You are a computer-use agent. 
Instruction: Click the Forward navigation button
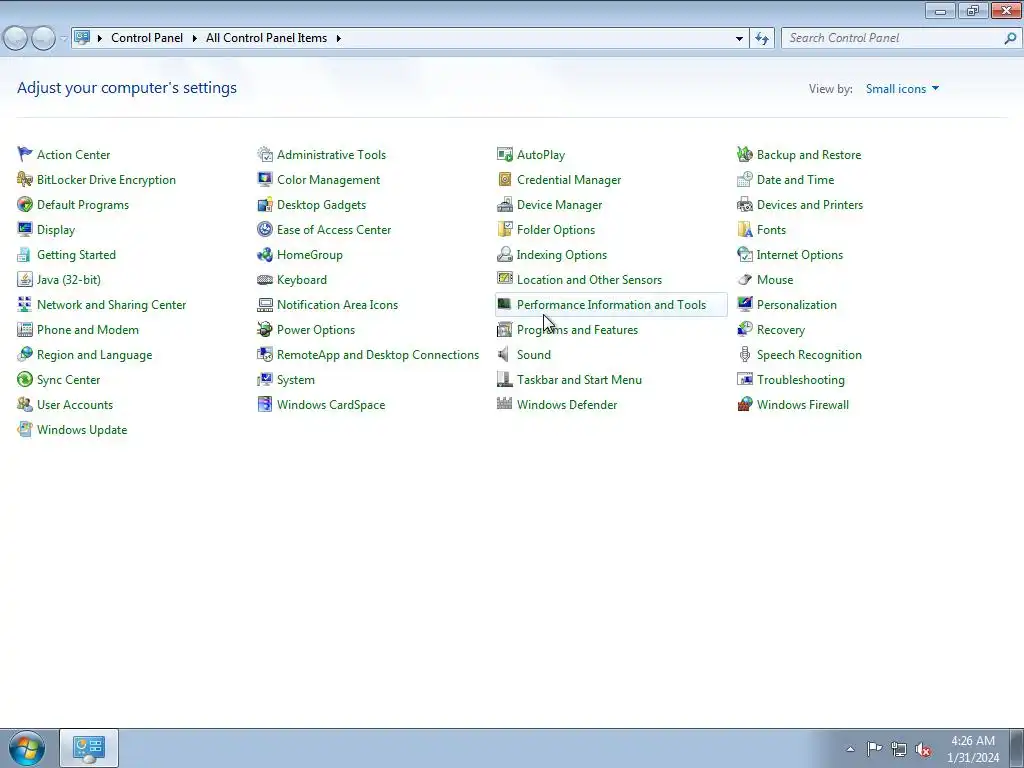point(44,39)
